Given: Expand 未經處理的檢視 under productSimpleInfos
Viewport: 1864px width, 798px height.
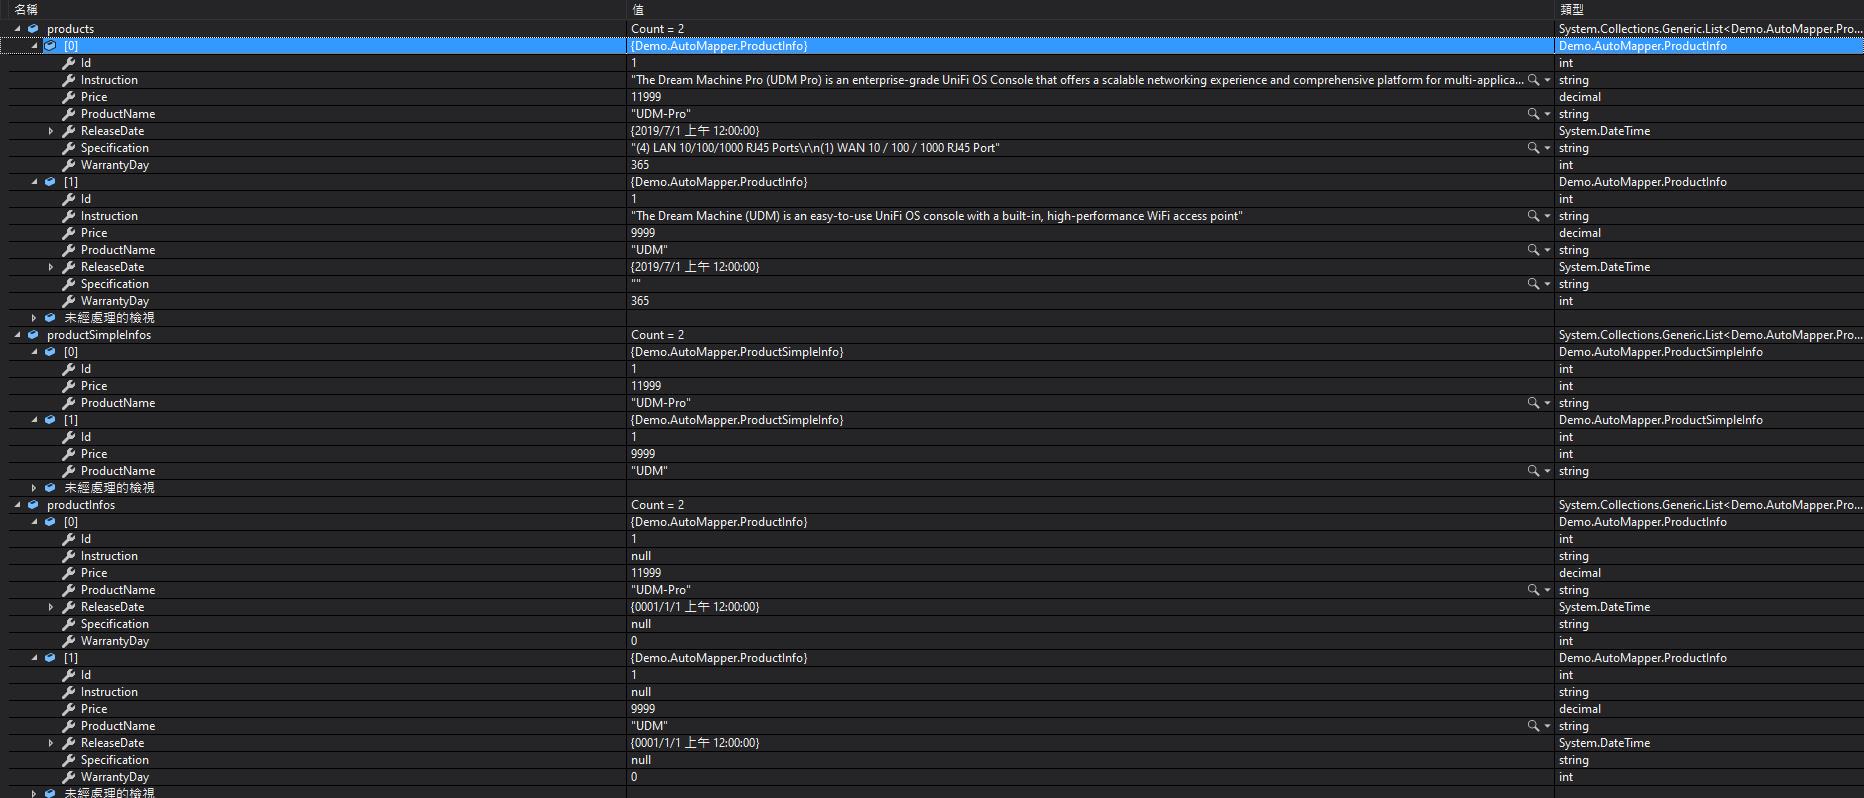Looking at the screenshot, I should click(34, 488).
